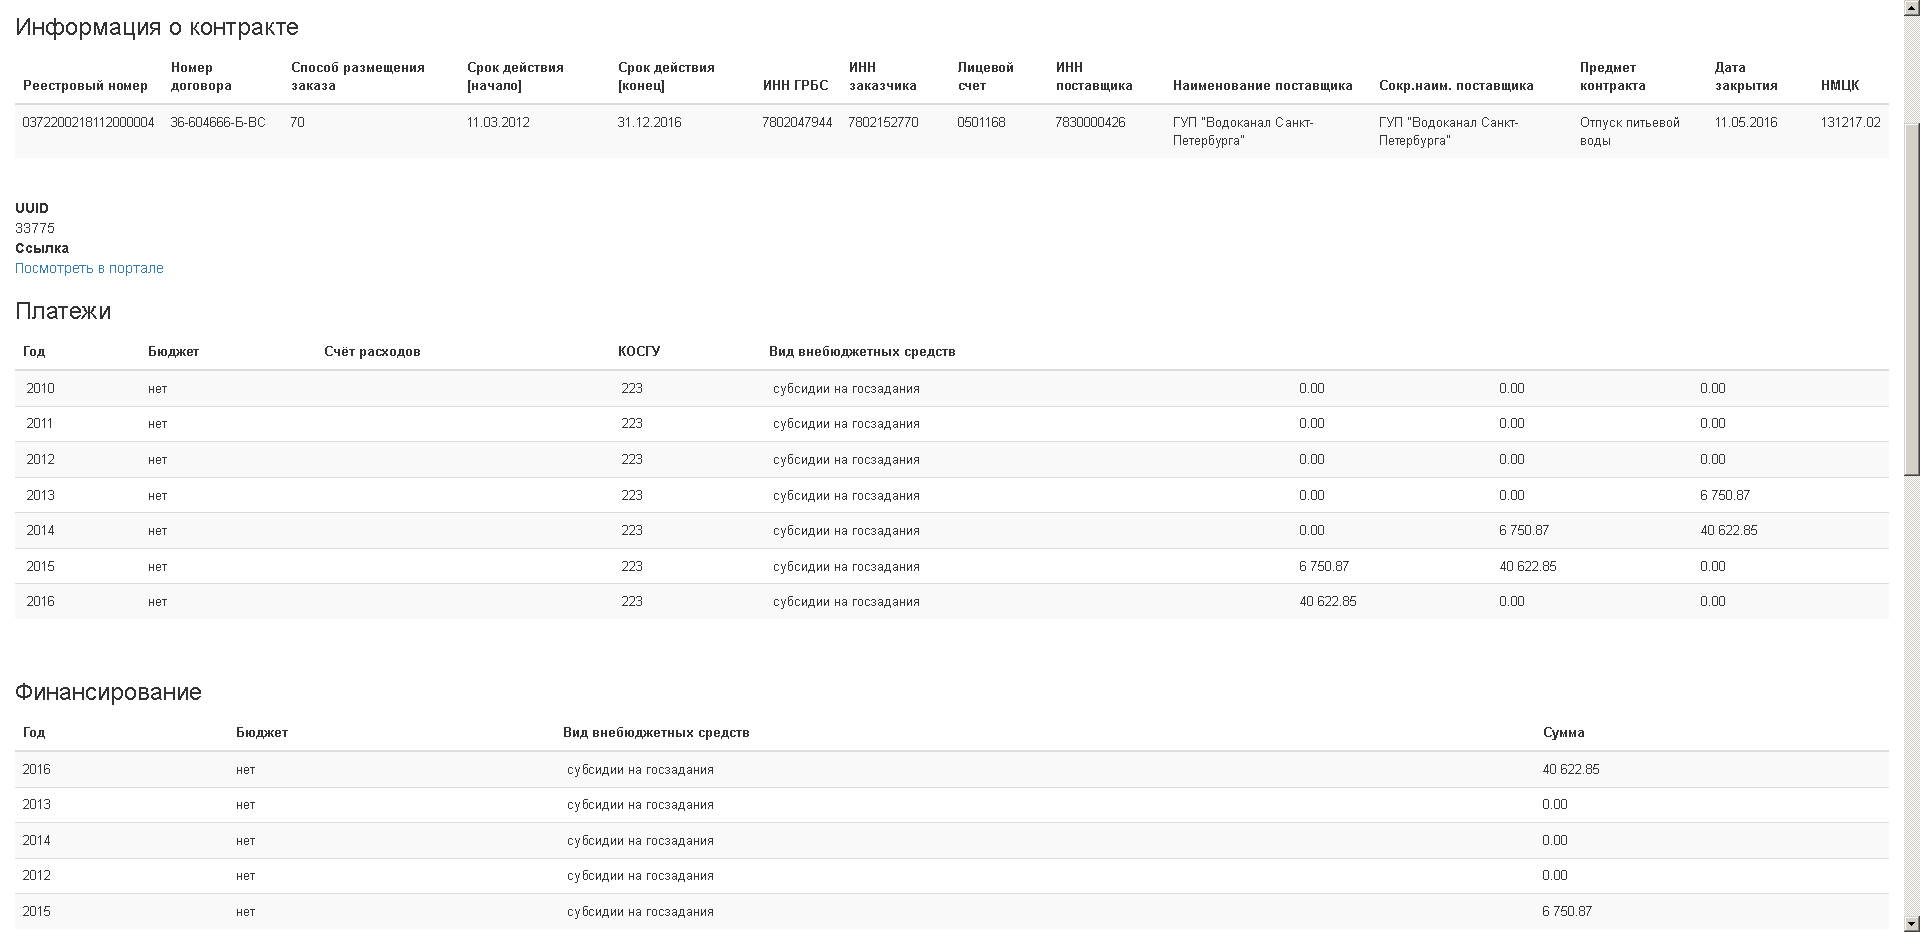Screen dimensions: 1920x932
Task: Click the 'НМЦК' column header
Action: click(x=1839, y=85)
